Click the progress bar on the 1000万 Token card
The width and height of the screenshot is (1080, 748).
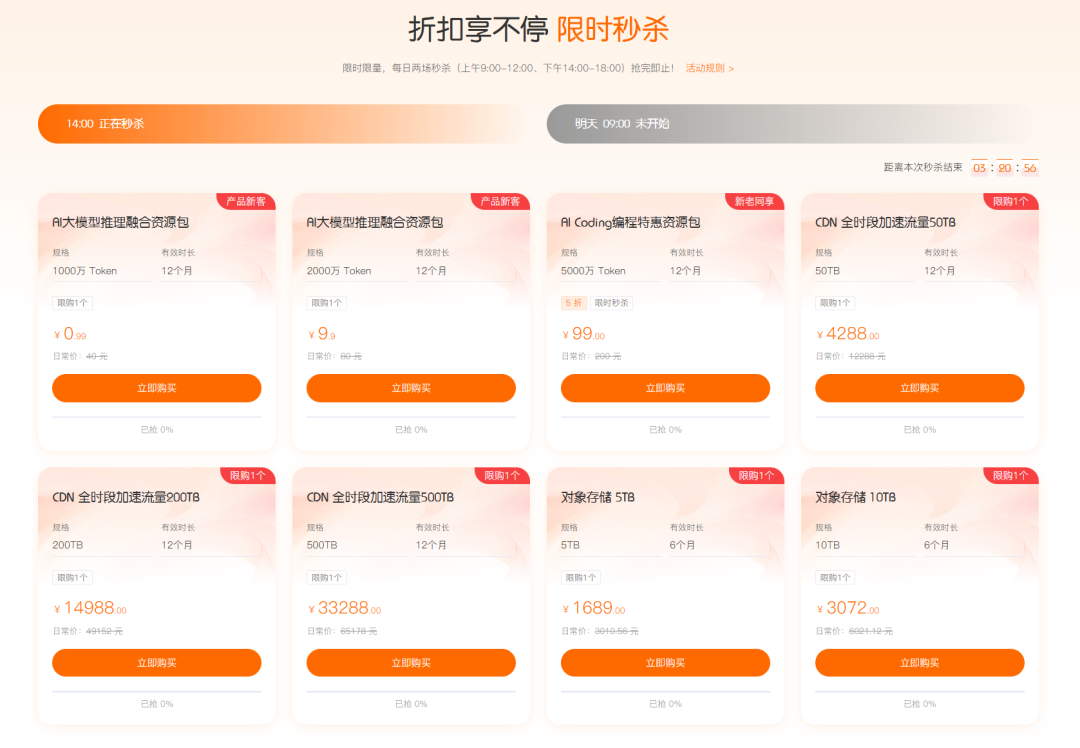[157, 417]
